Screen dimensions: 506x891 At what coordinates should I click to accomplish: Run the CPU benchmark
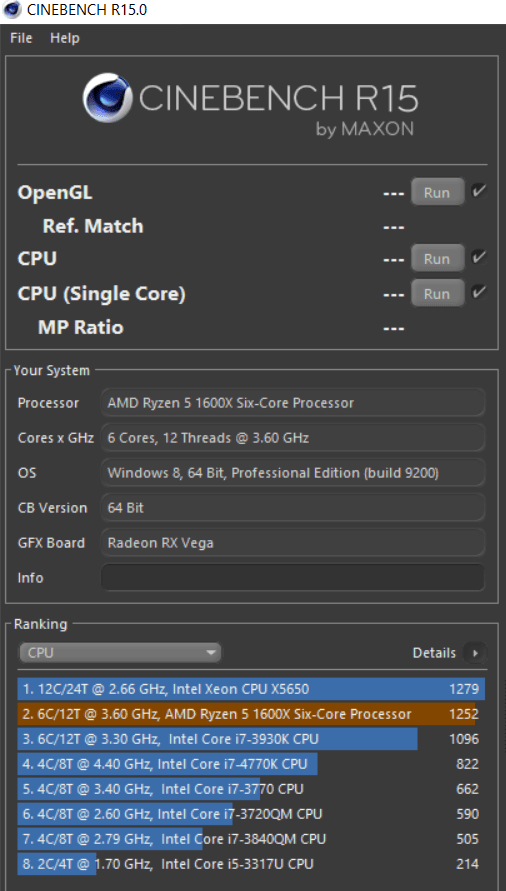[437, 259]
